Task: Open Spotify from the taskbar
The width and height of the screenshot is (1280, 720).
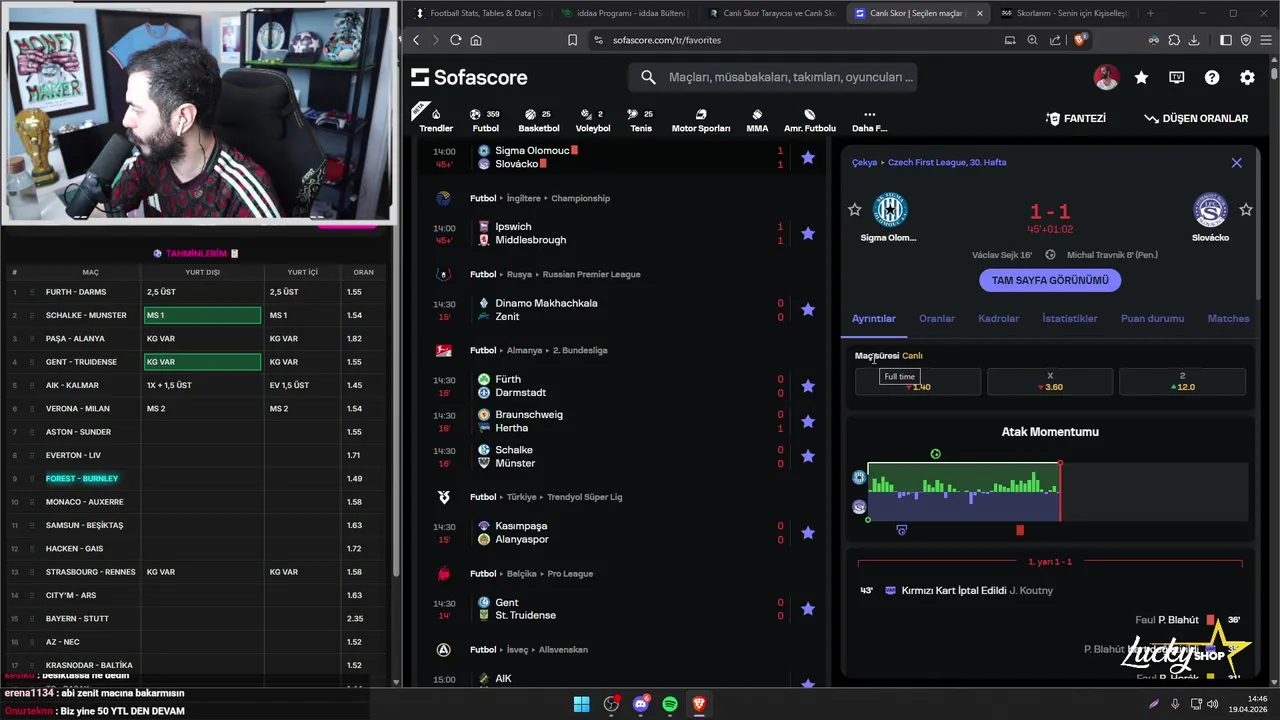Action: pos(670,704)
